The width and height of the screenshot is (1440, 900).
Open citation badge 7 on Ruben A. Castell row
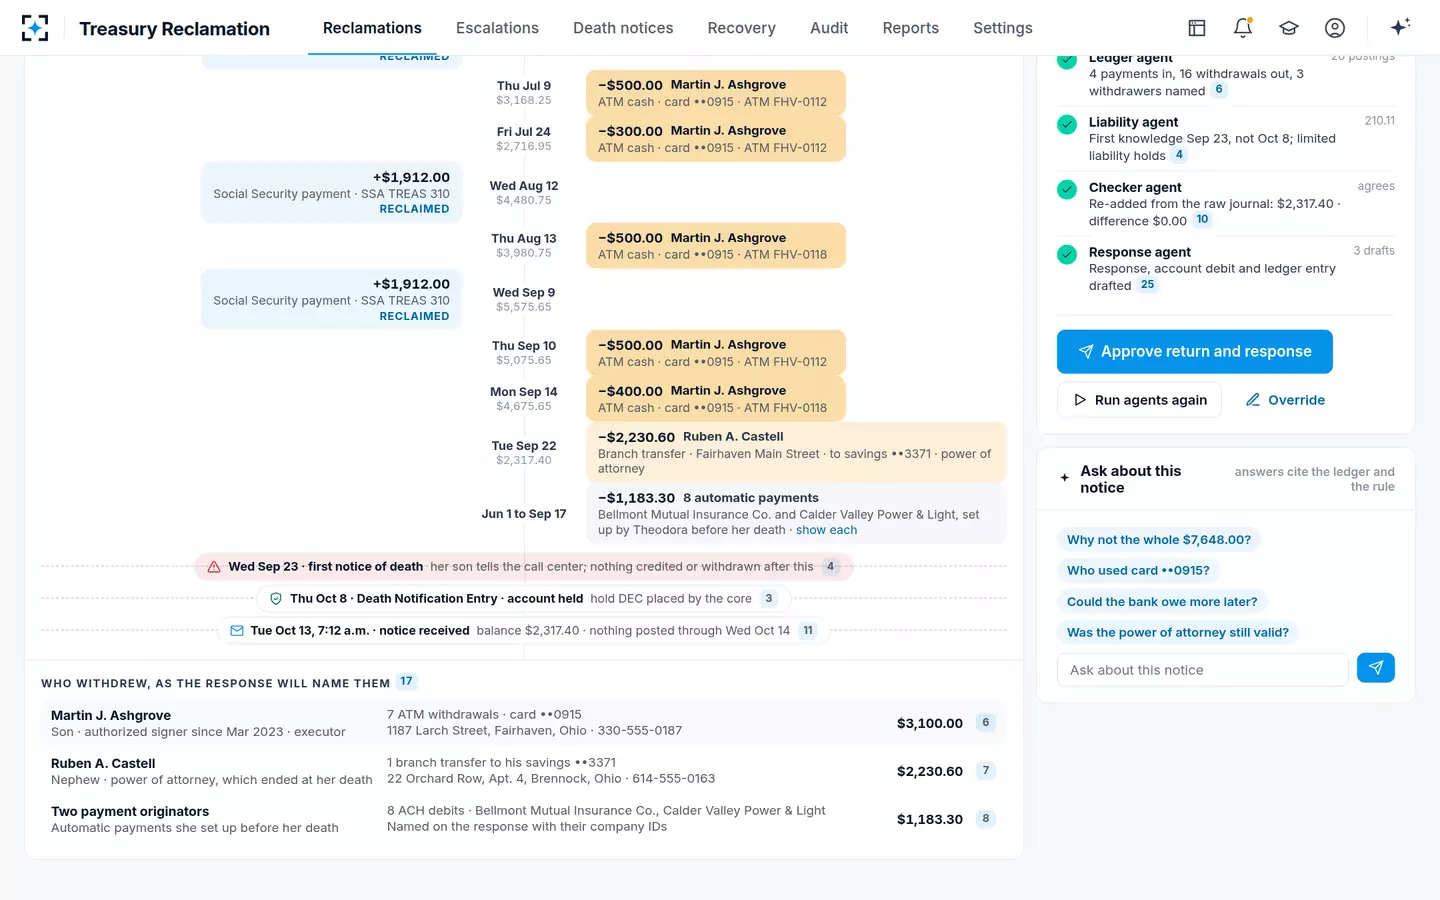(986, 771)
